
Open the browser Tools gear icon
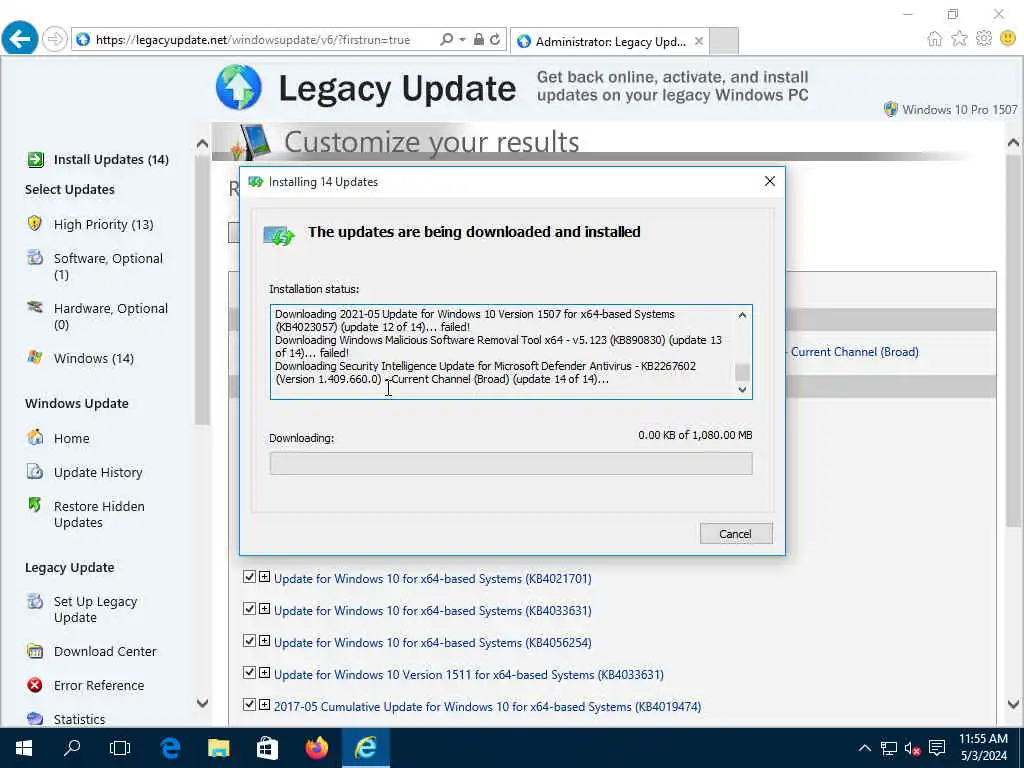pos(984,39)
